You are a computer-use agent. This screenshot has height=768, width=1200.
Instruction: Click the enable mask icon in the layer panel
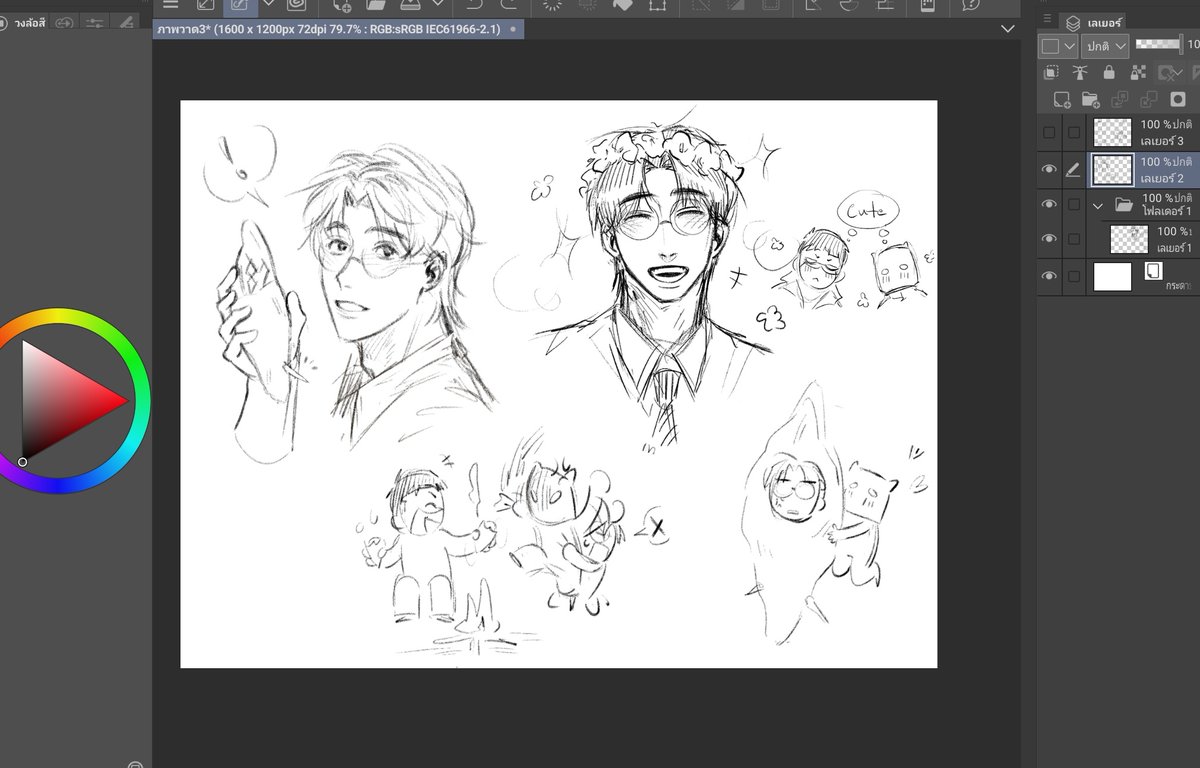(1169, 72)
